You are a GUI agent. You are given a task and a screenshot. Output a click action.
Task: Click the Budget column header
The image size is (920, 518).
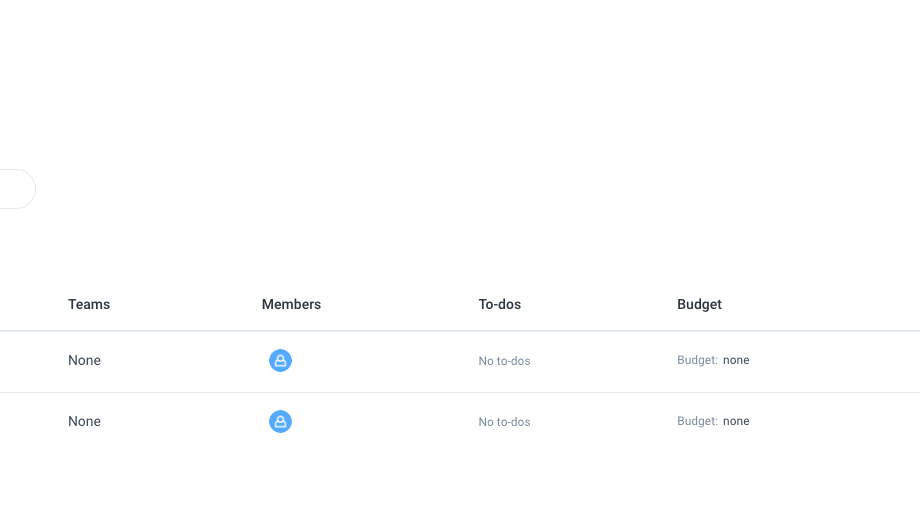699,304
